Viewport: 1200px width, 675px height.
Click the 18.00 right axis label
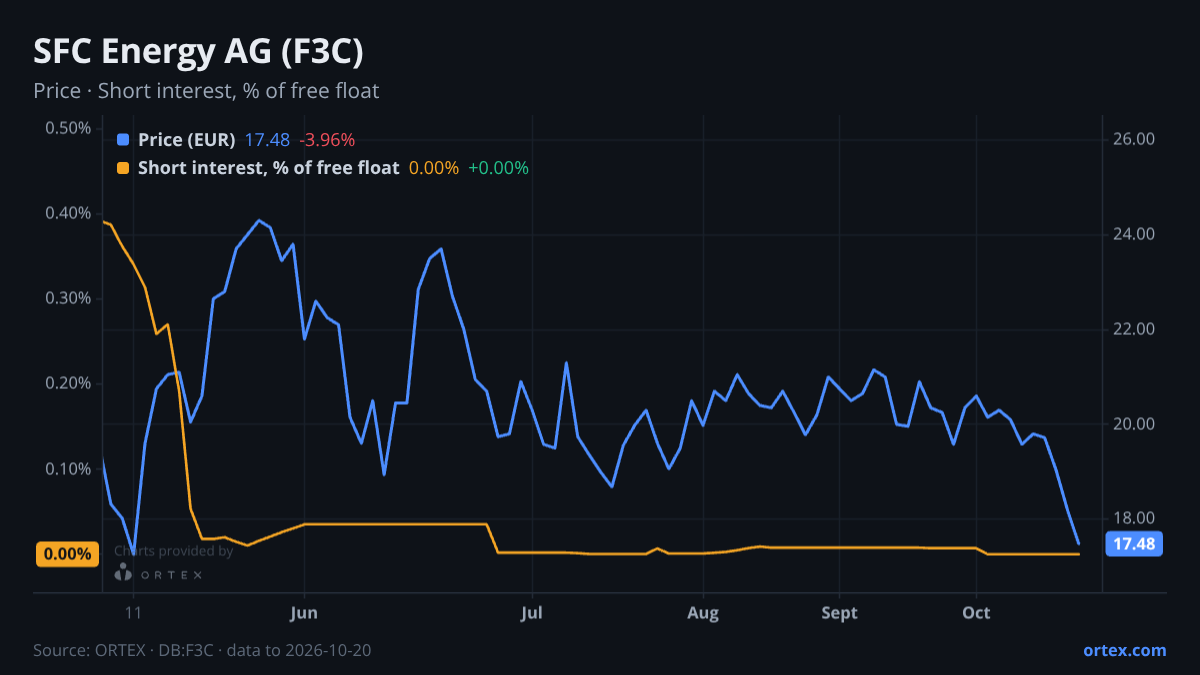1134,518
